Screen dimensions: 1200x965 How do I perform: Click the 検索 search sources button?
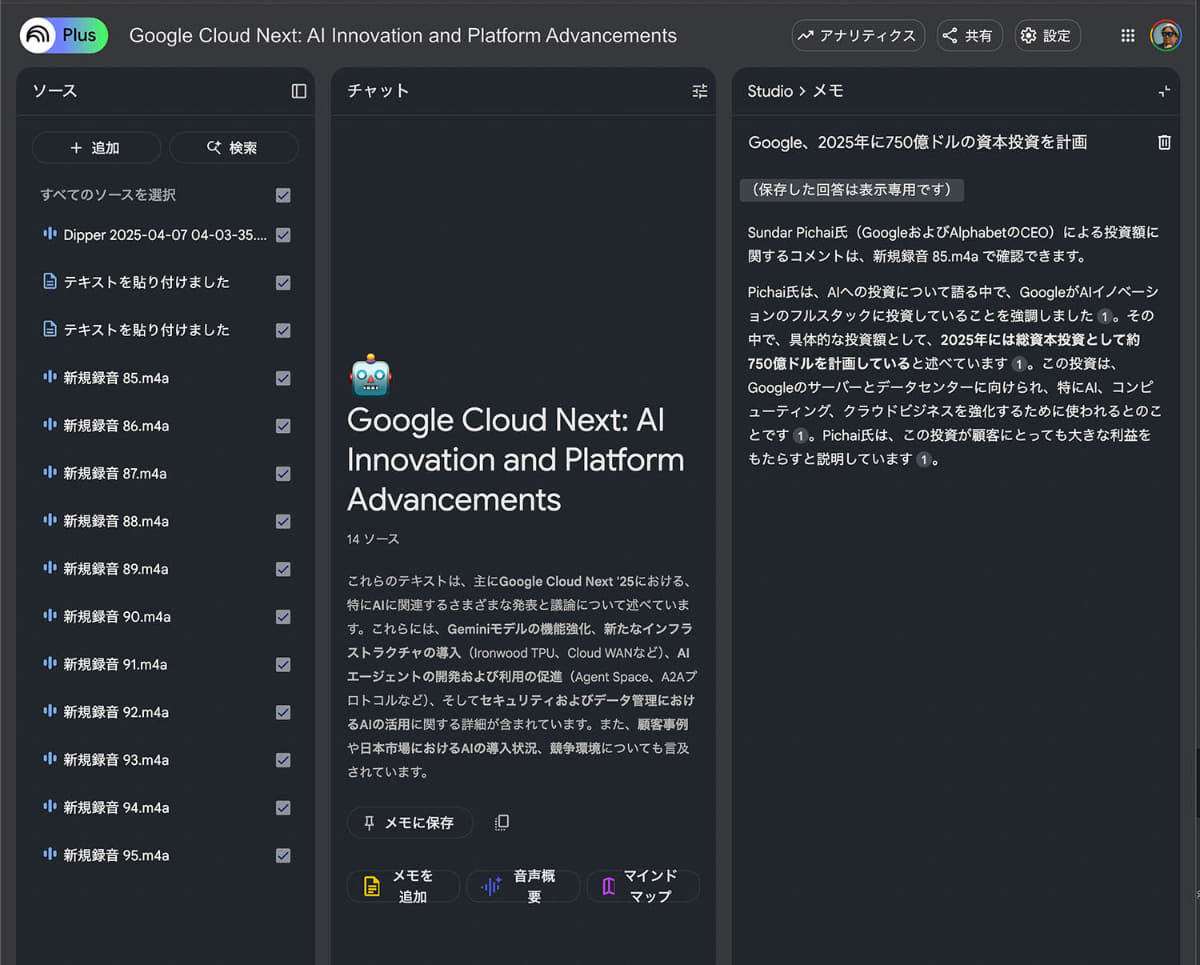(x=233, y=147)
